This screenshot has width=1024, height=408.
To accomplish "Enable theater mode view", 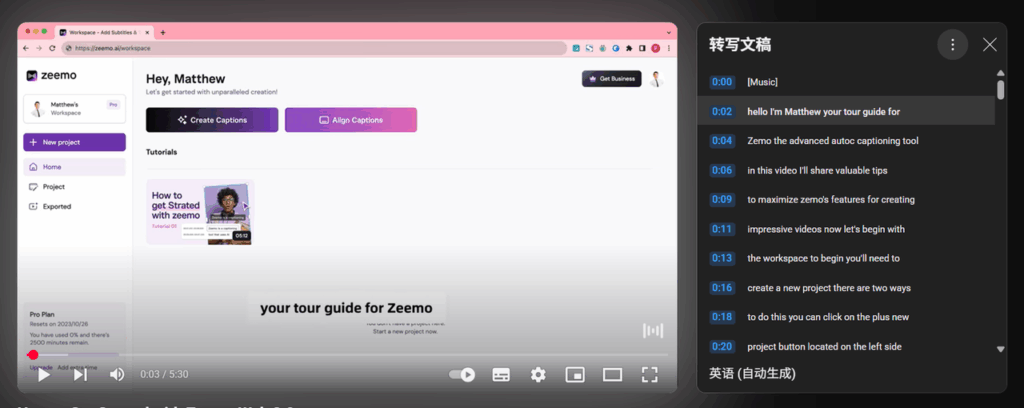I will point(612,375).
